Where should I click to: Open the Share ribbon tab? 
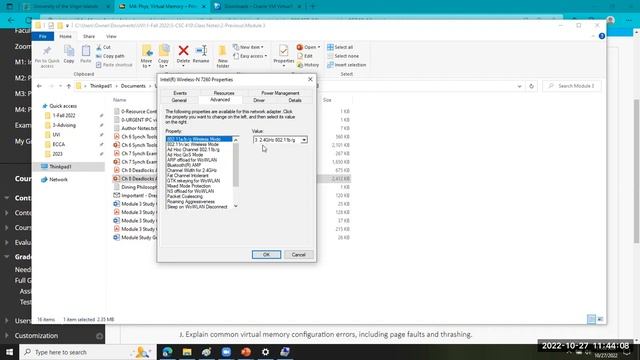(89, 36)
